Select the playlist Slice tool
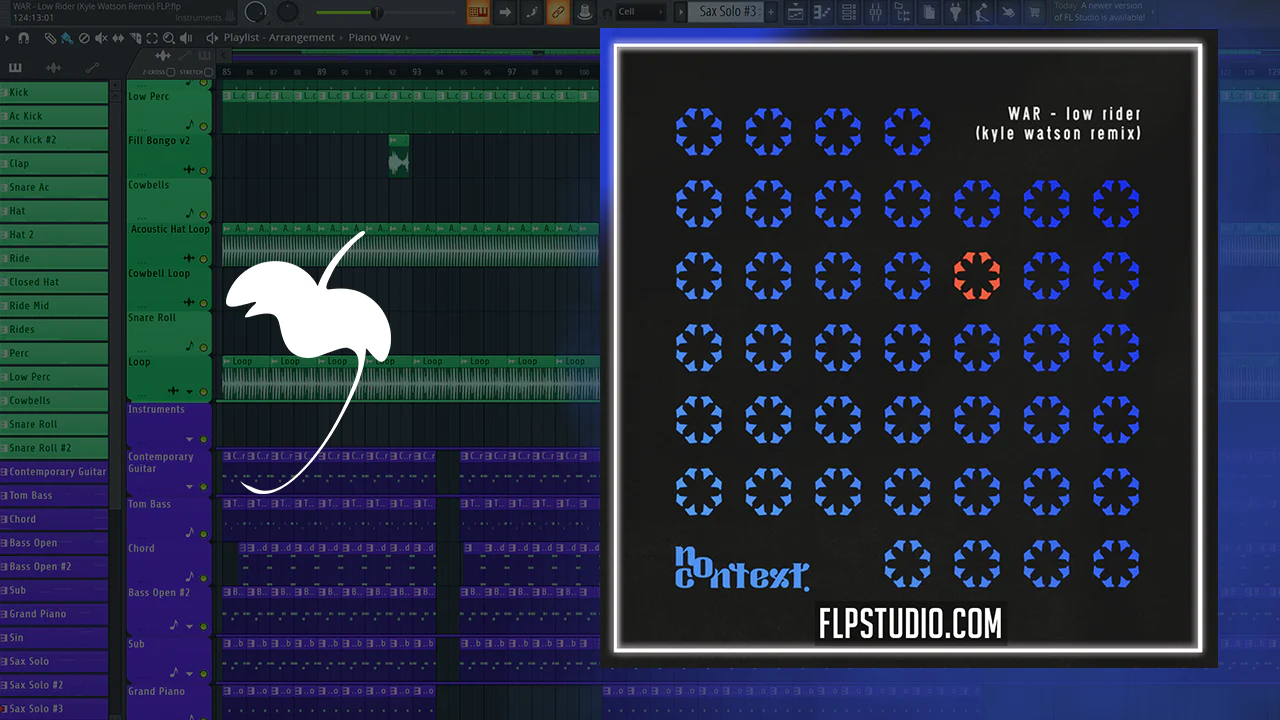 (x=135, y=38)
